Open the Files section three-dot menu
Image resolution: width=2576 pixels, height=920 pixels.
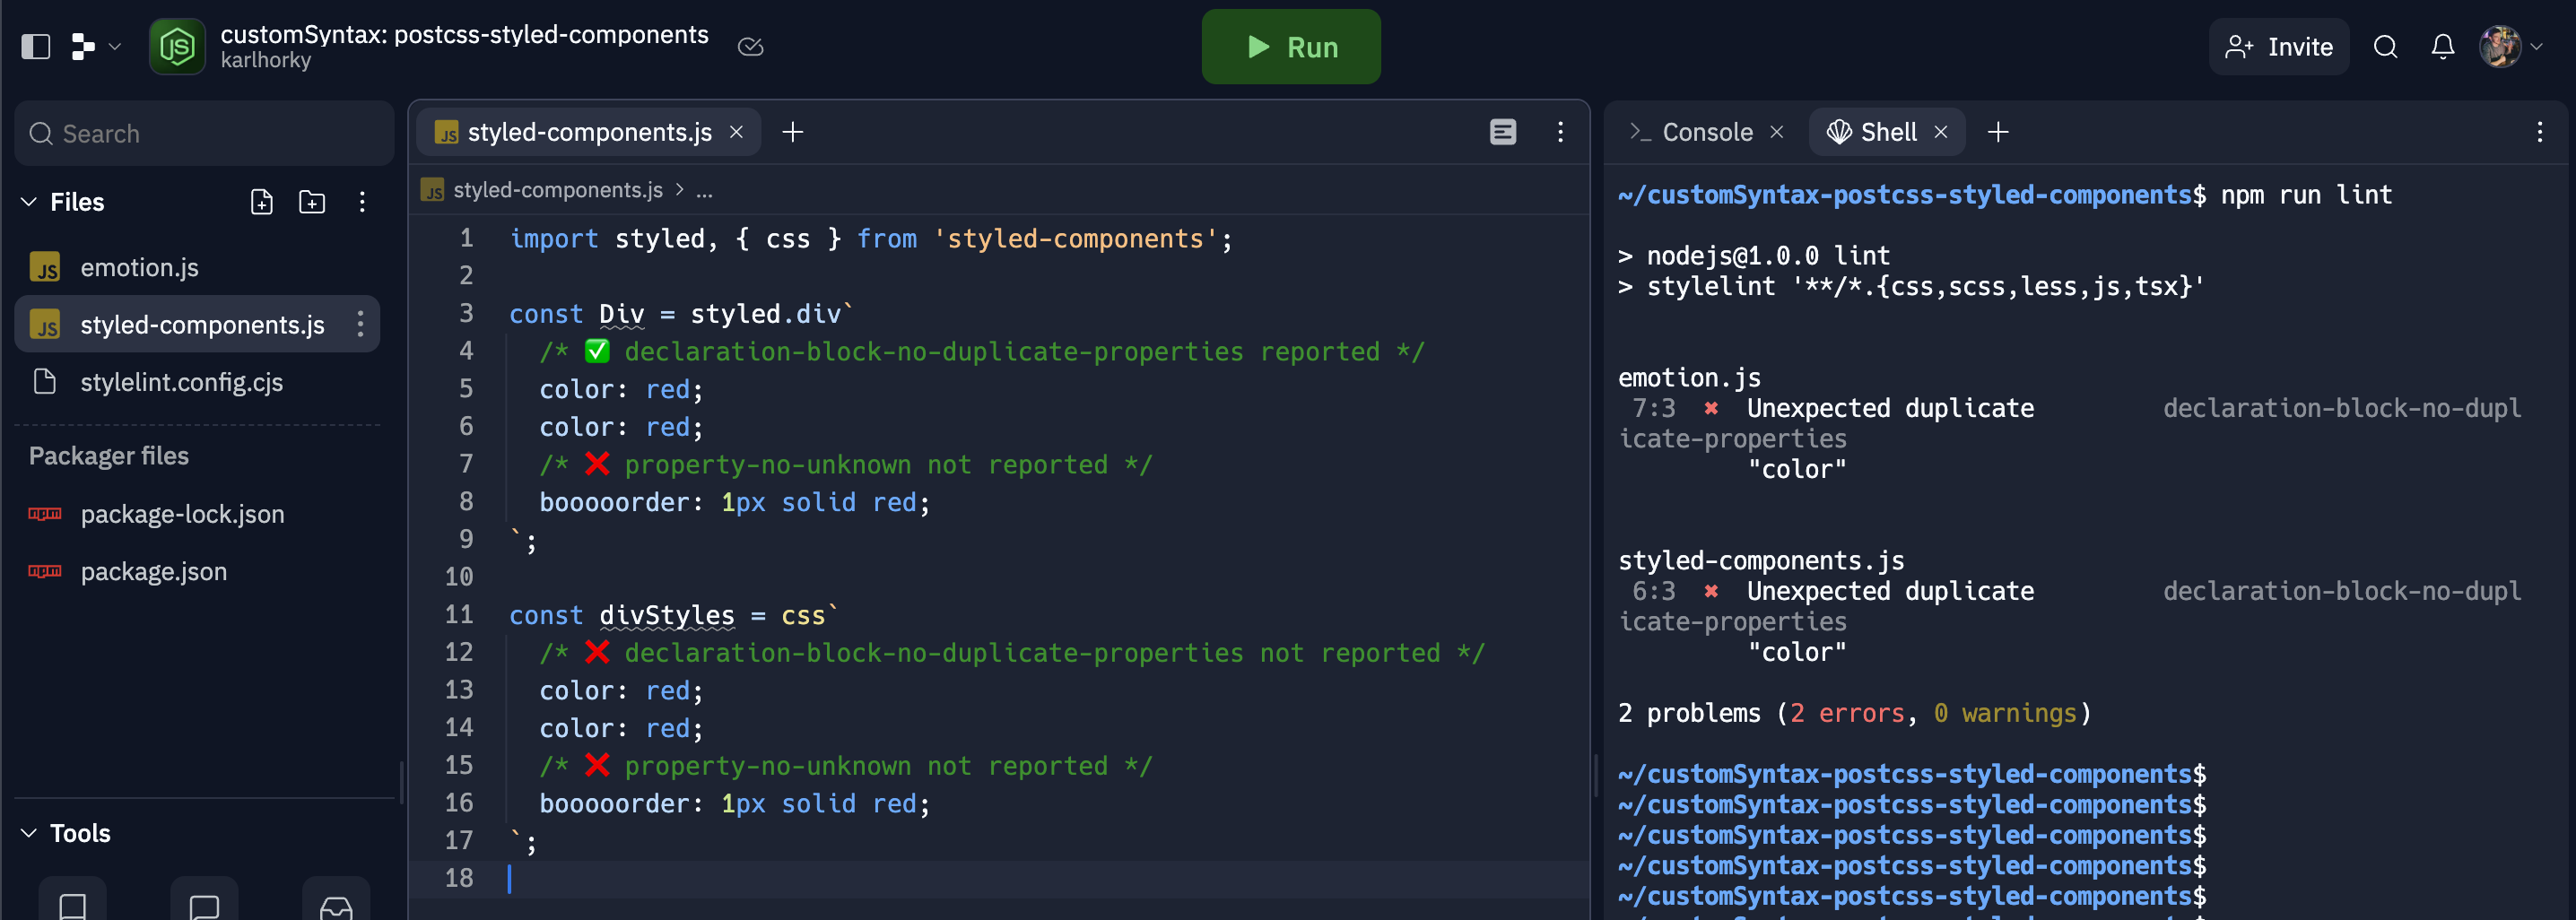point(362,202)
